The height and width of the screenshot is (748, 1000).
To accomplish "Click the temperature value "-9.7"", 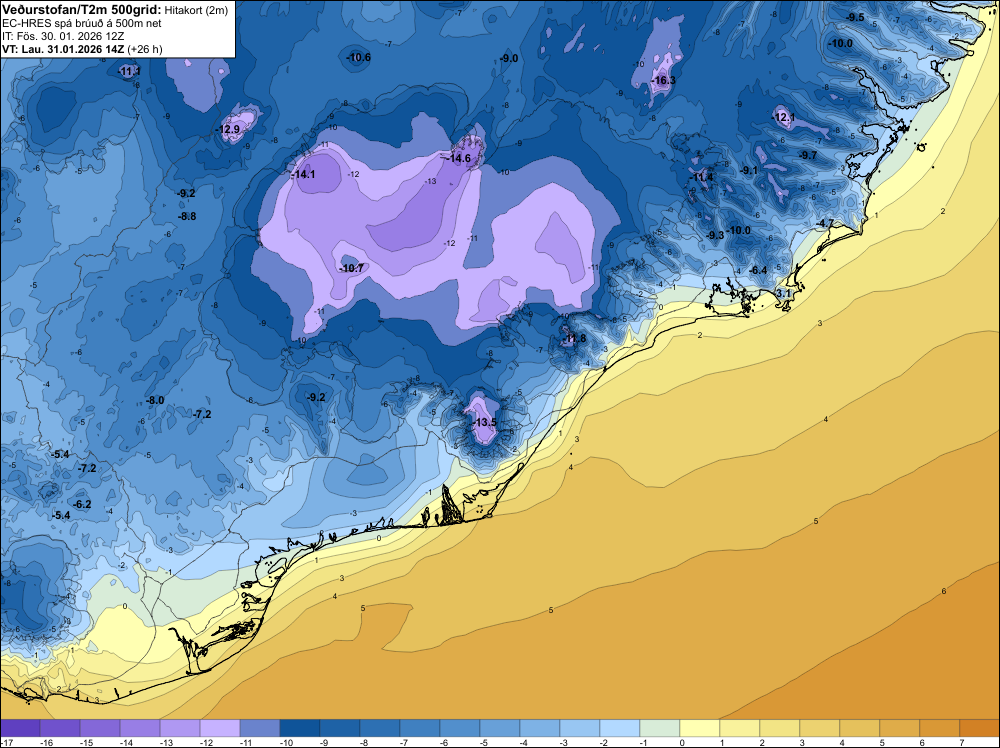I will click(x=807, y=156).
